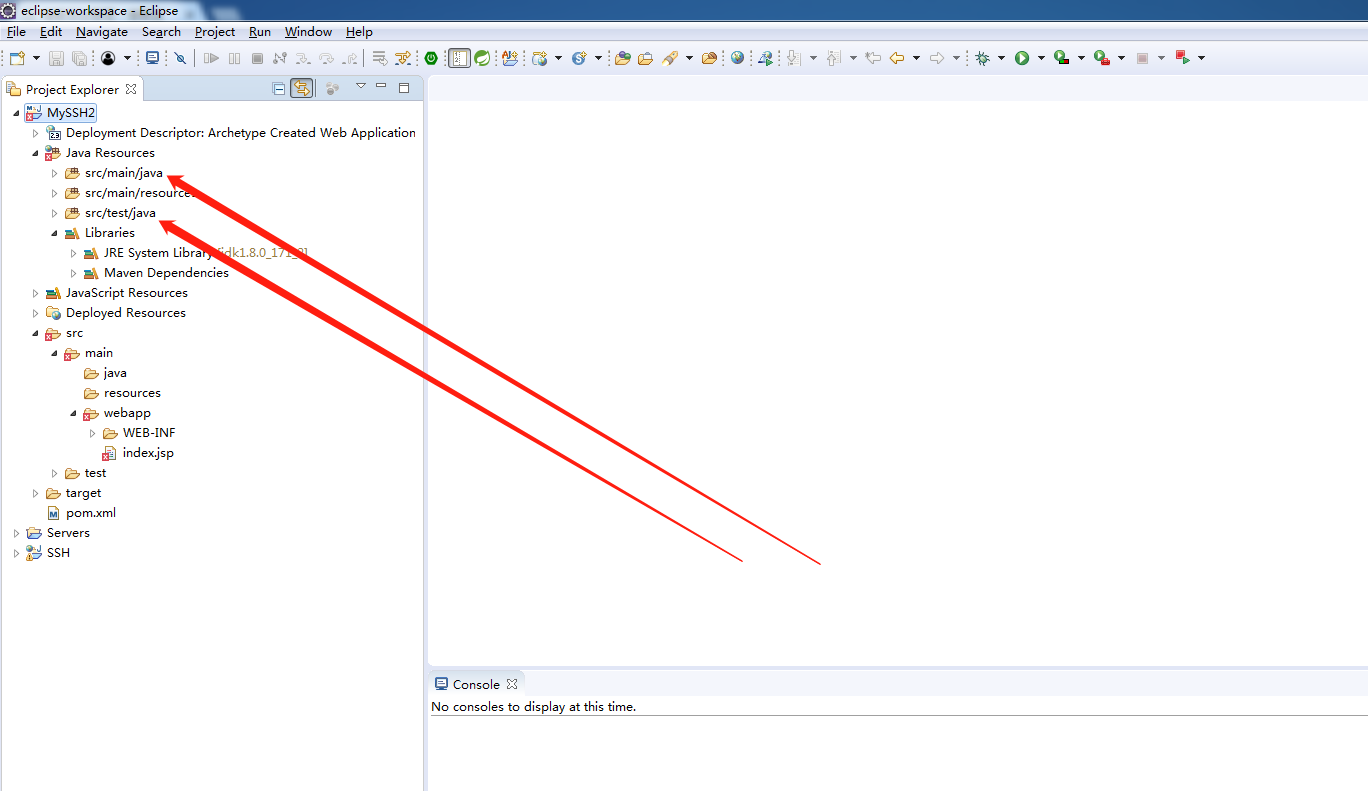Click the Back navigation arrow
Viewport: 1368px width, 791px height.
(x=897, y=58)
